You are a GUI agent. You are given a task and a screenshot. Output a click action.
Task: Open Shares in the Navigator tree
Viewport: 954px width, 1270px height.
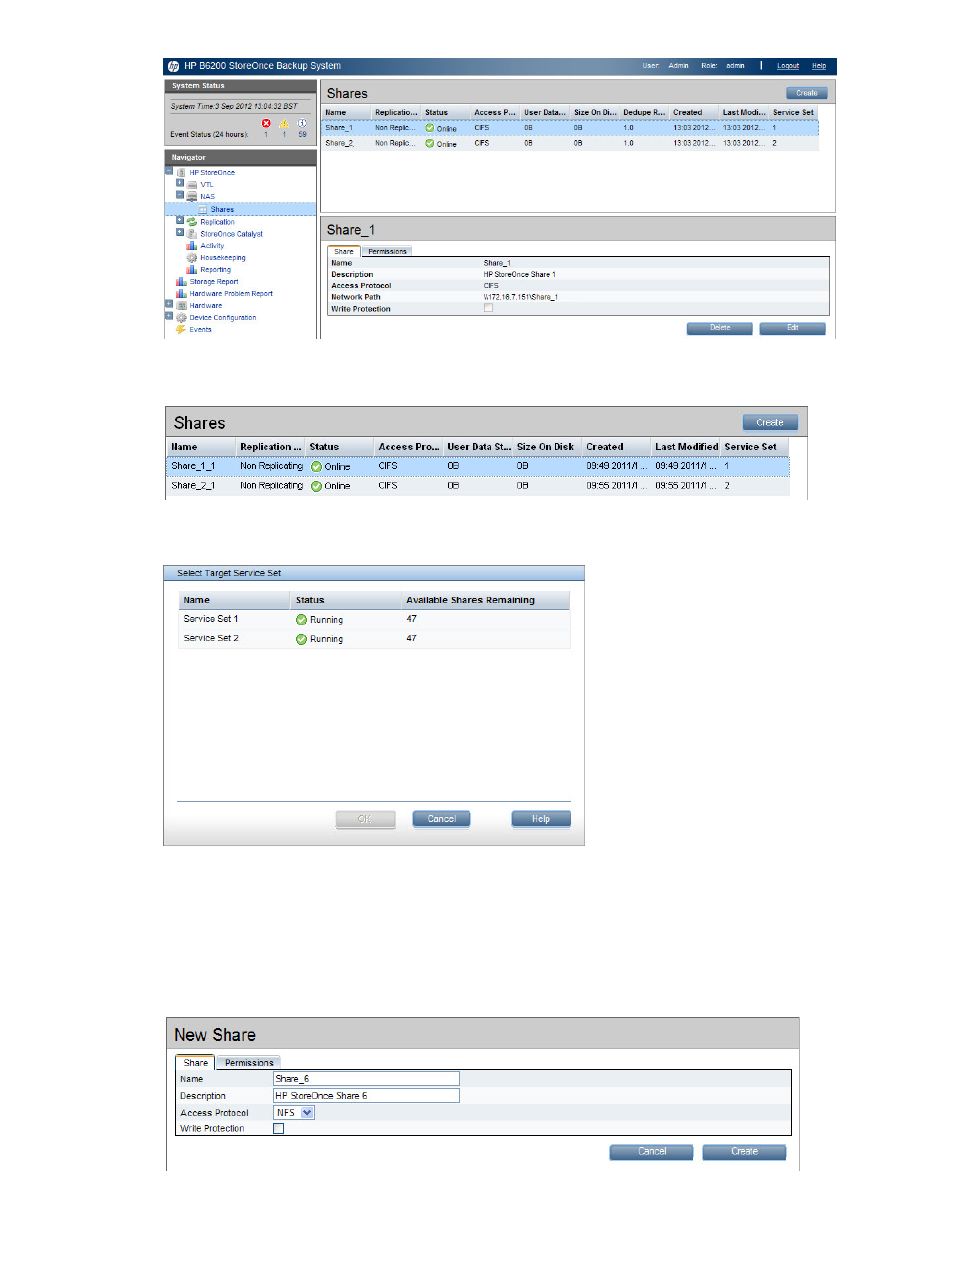pyautogui.click(x=222, y=210)
